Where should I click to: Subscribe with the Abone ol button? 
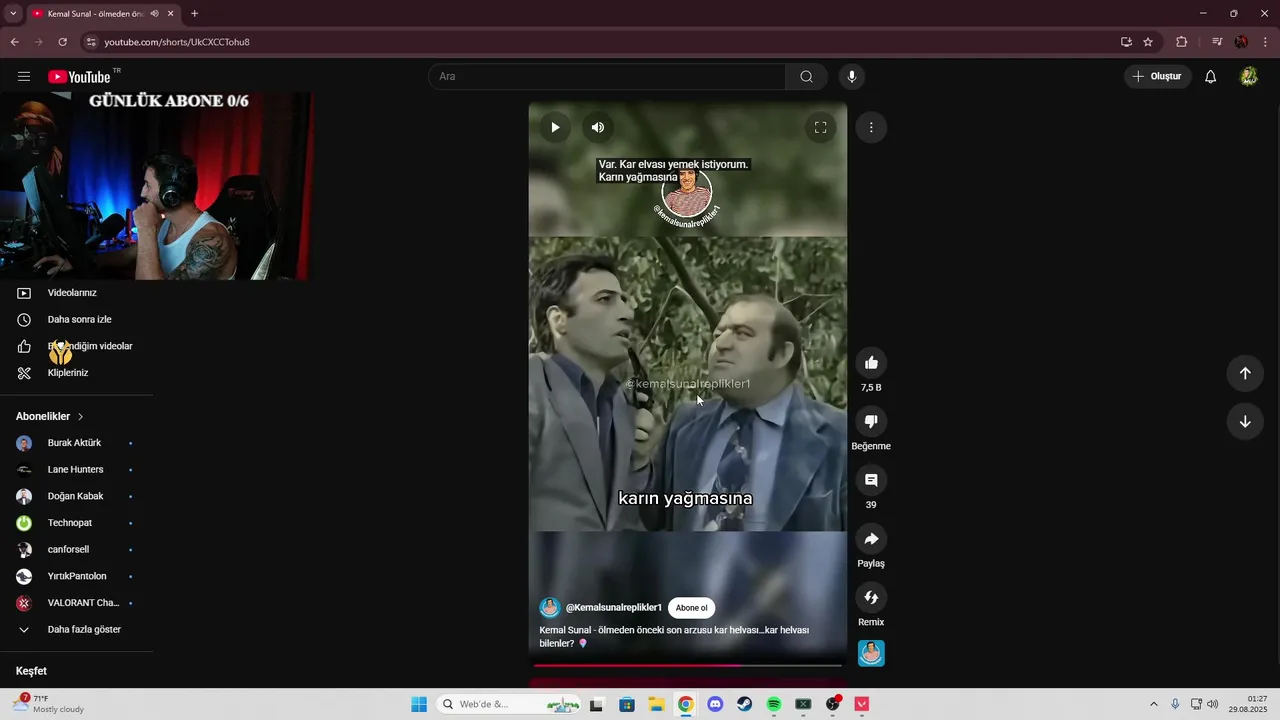(x=691, y=608)
